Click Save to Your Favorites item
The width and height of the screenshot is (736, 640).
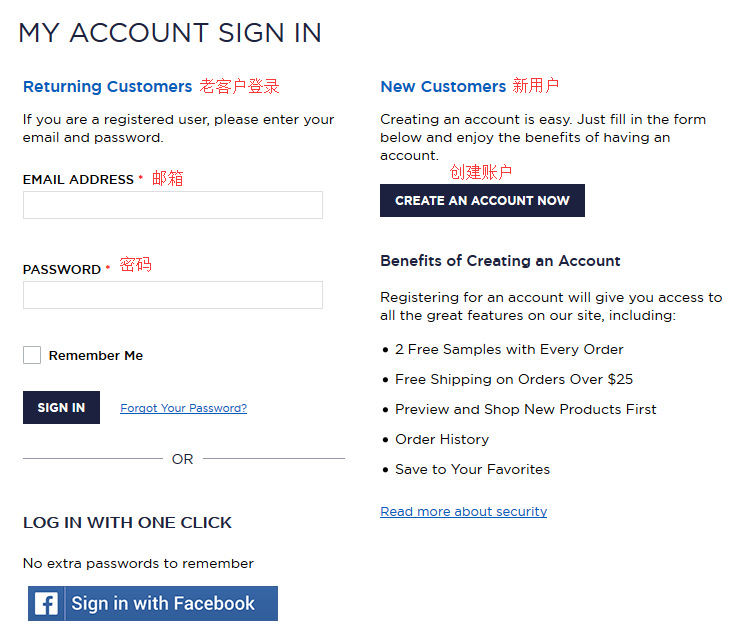[472, 469]
